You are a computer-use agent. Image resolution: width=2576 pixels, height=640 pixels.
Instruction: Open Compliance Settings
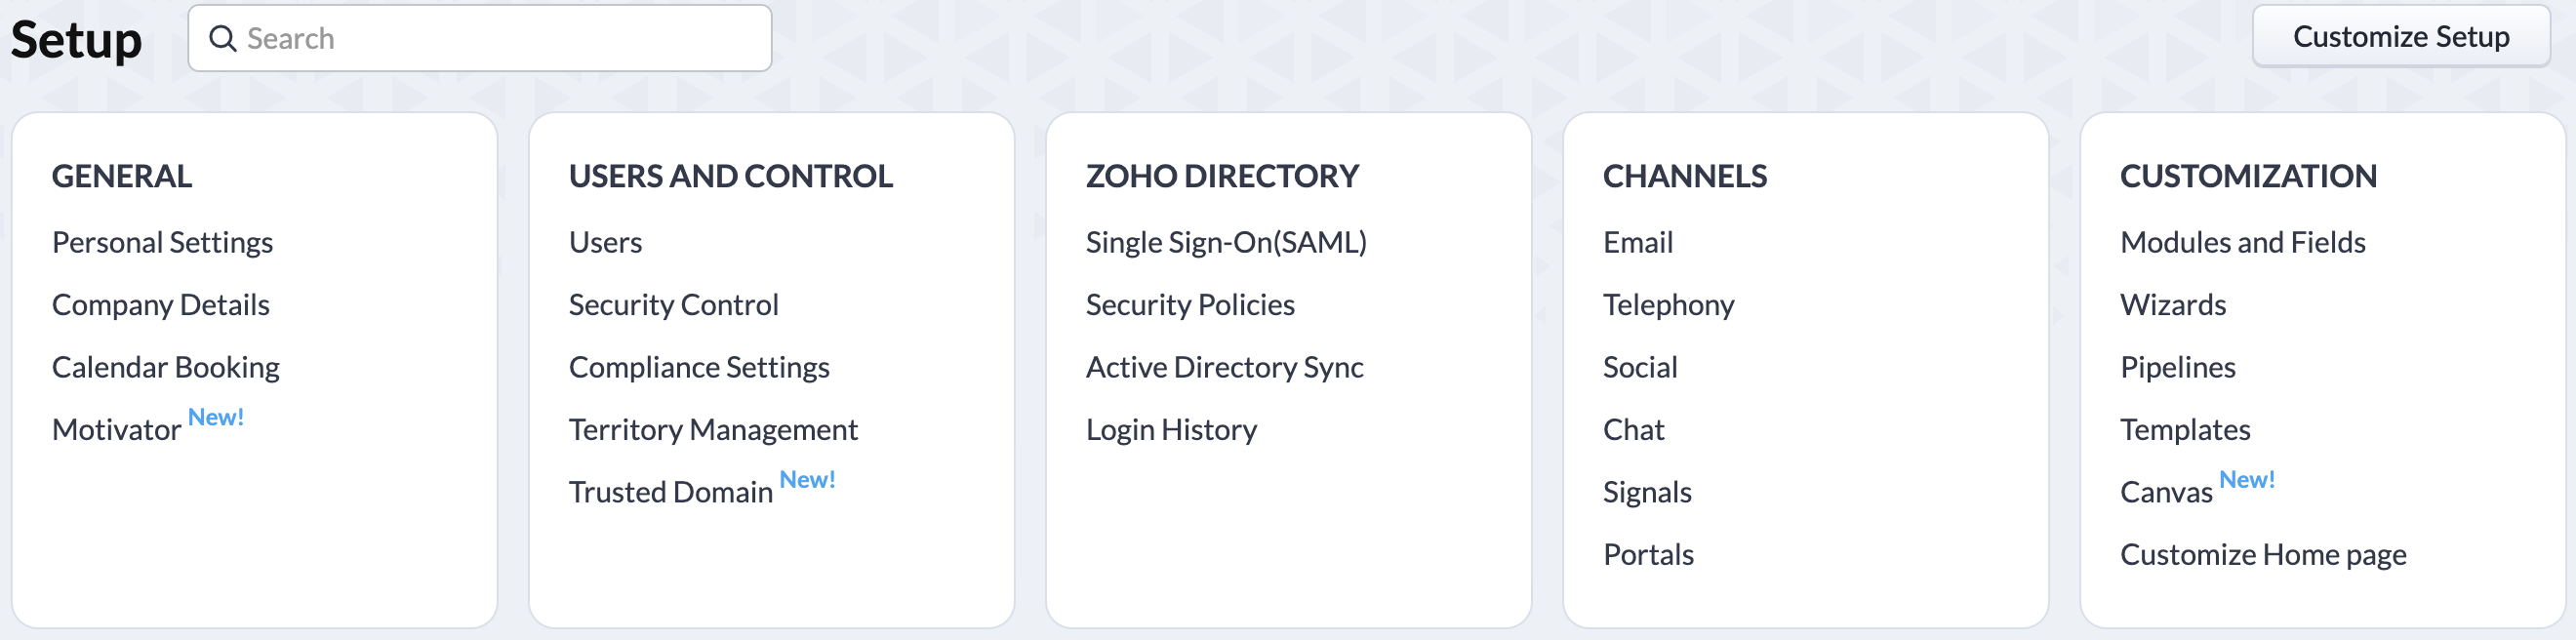tap(699, 367)
